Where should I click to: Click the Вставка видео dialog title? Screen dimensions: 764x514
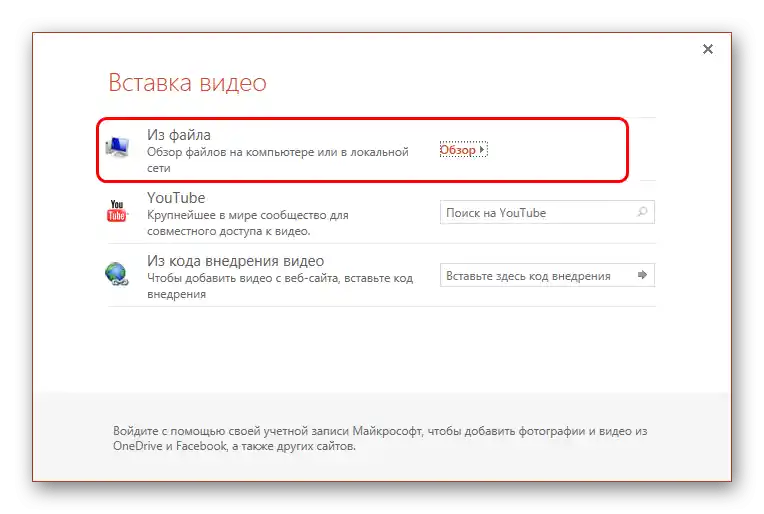point(188,82)
